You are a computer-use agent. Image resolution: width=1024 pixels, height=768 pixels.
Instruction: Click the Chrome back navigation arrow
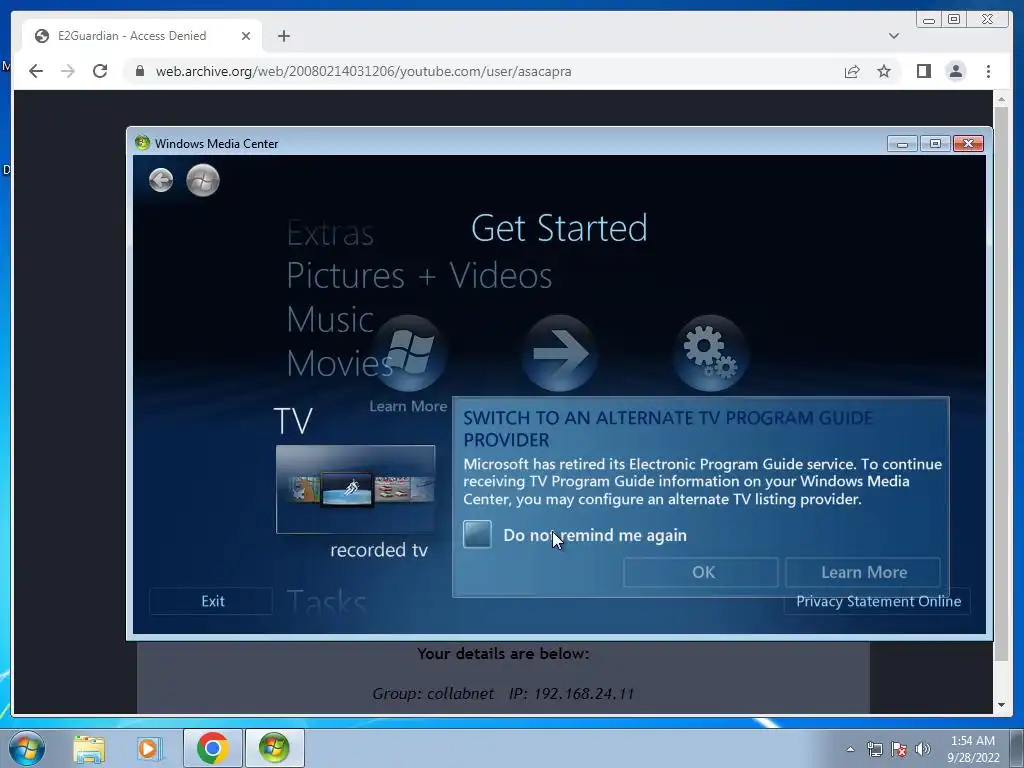point(36,71)
